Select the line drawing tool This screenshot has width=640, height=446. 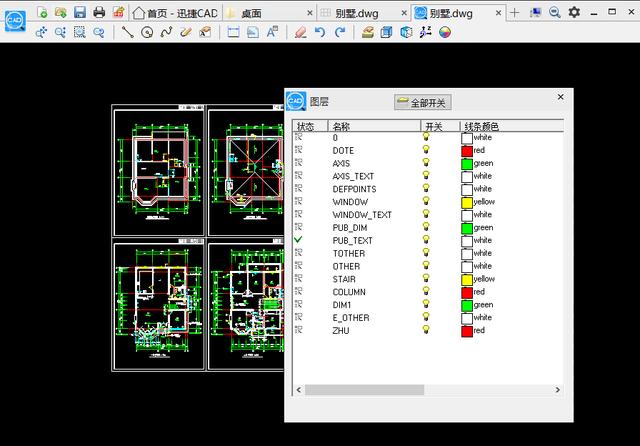click(128, 32)
